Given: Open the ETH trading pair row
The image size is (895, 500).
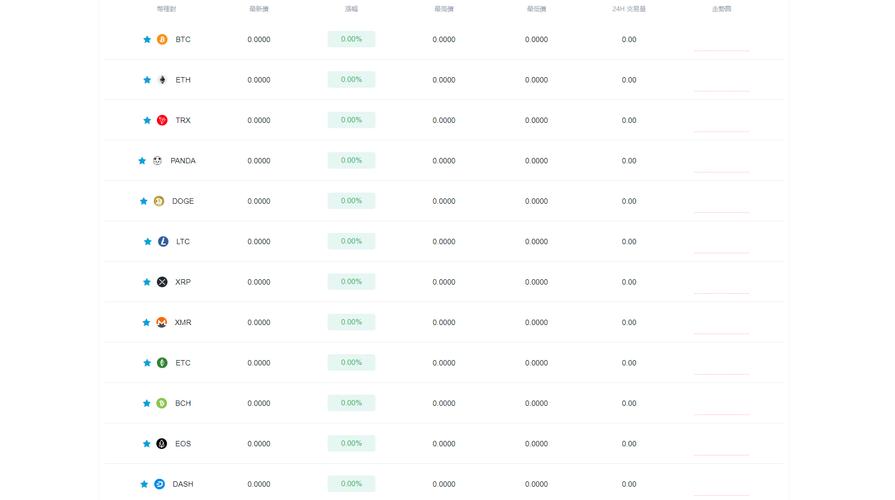Looking at the screenshot, I should click(x=444, y=80).
